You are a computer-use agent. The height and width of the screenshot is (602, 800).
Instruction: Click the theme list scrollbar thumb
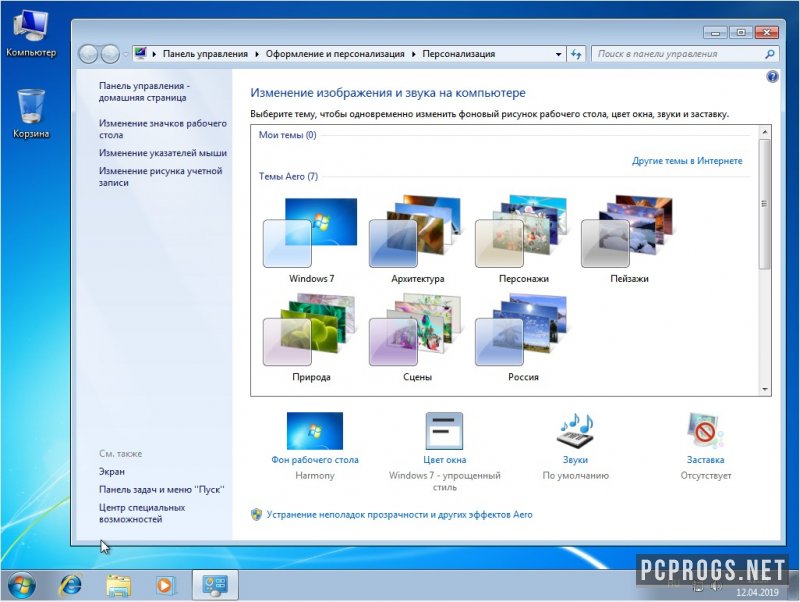click(x=765, y=204)
